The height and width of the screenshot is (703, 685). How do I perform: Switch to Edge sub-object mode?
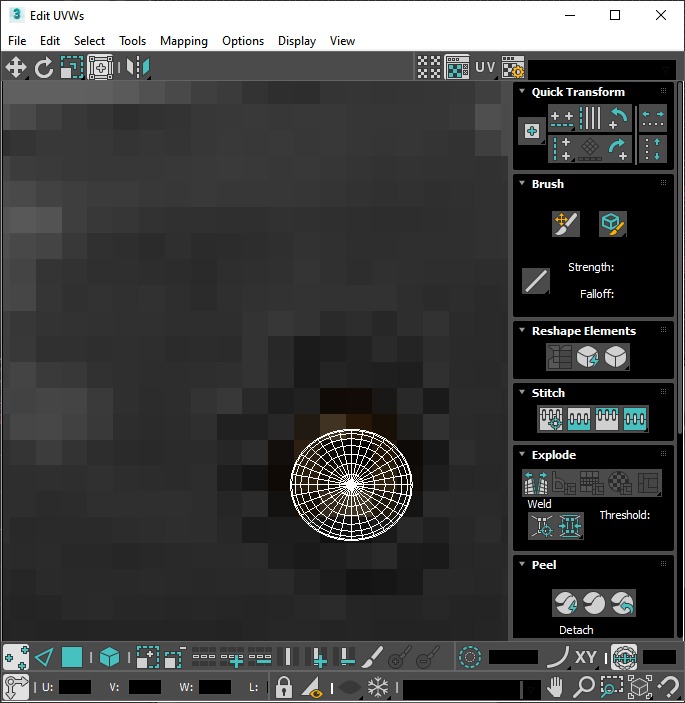44,658
